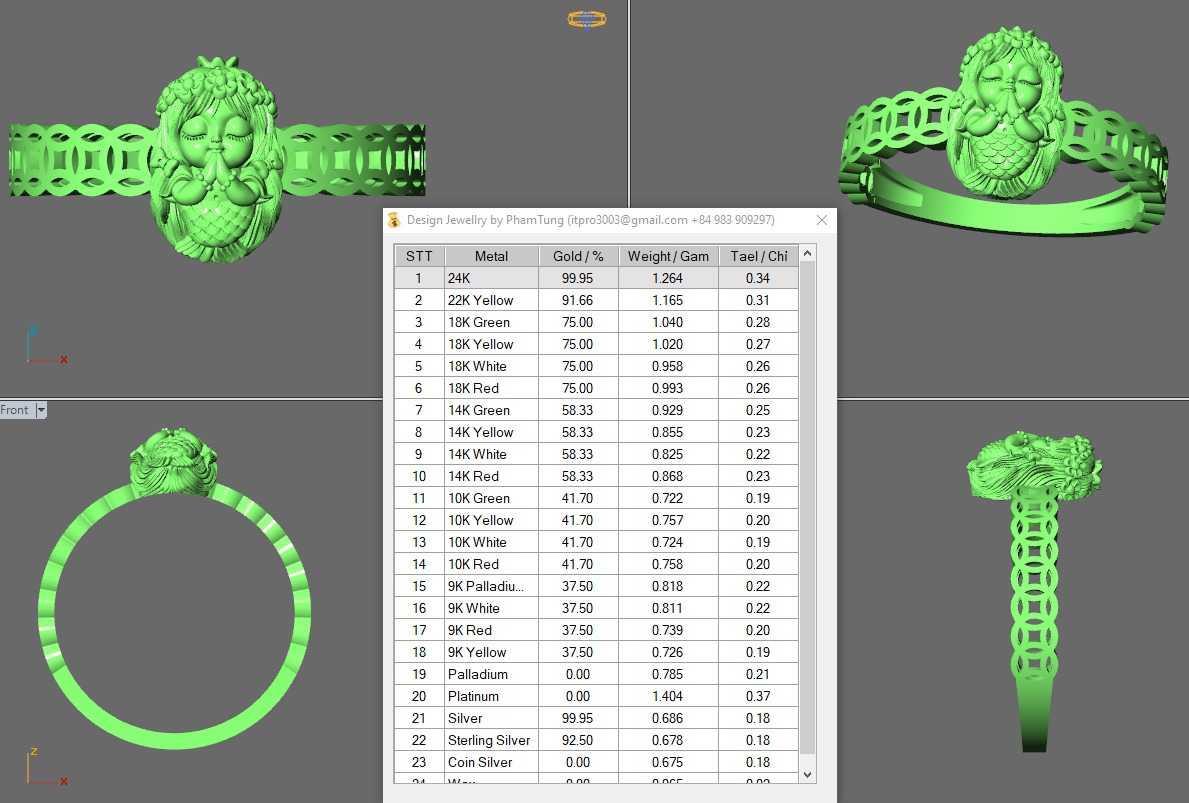
Task: Sort by Tael / Chi column header
Action: click(758, 256)
